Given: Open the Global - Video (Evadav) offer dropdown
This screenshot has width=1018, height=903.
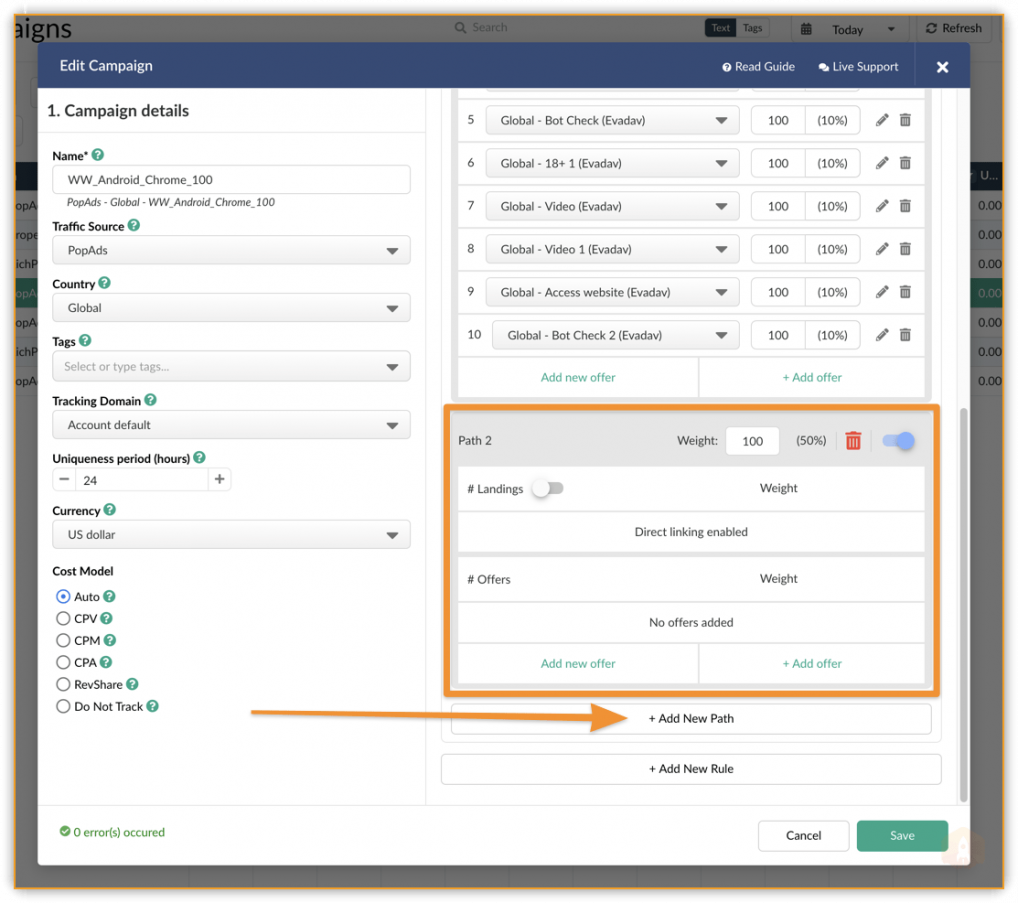Looking at the screenshot, I should [x=613, y=206].
